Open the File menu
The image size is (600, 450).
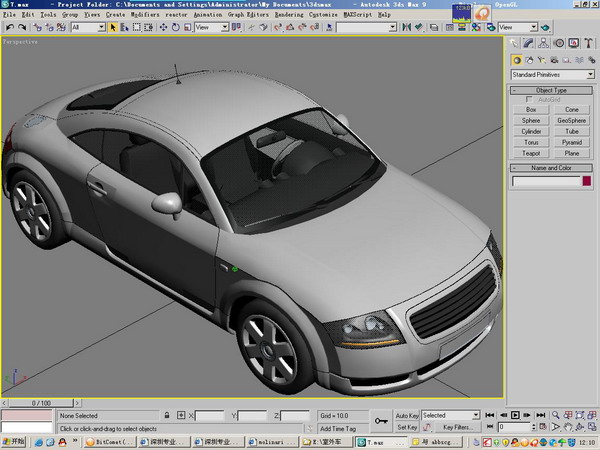click(9, 15)
